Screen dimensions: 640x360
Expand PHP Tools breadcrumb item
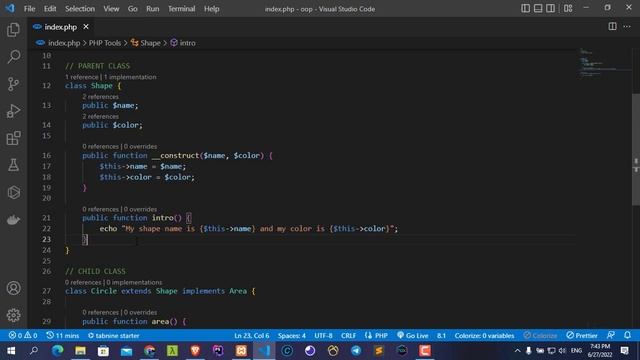pos(105,43)
